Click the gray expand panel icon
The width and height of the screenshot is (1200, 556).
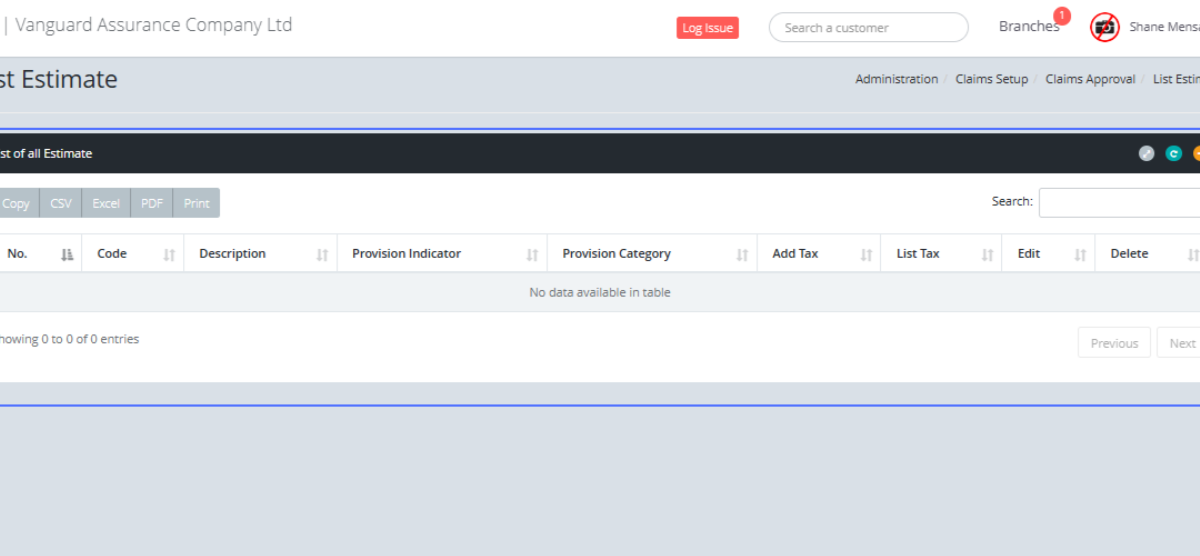1146,154
